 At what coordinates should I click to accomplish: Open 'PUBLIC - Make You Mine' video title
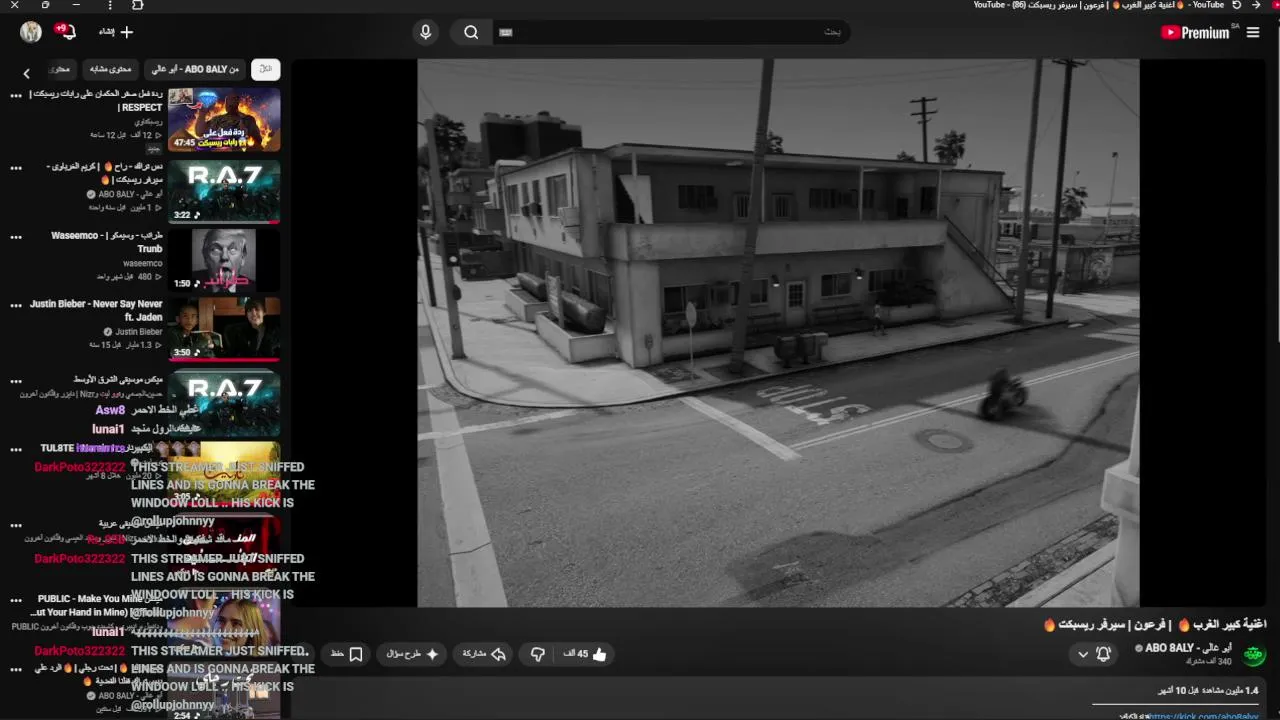[97, 605]
